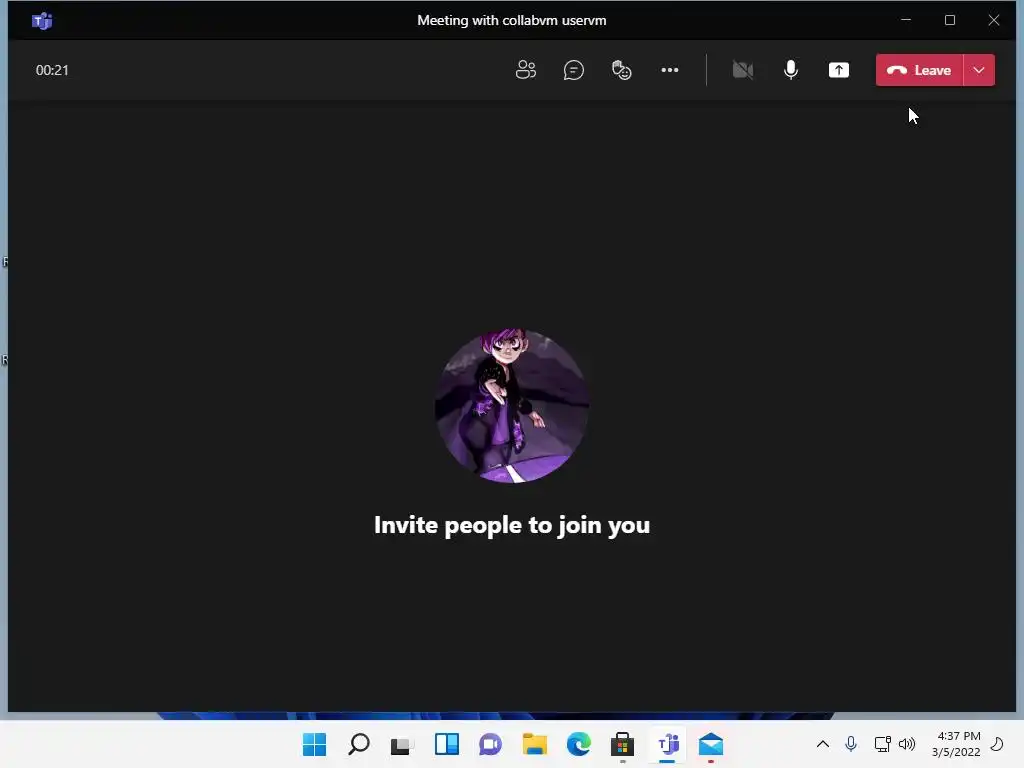Open the participants panel icon
The height and width of the screenshot is (768, 1024).
[x=526, y=70]
